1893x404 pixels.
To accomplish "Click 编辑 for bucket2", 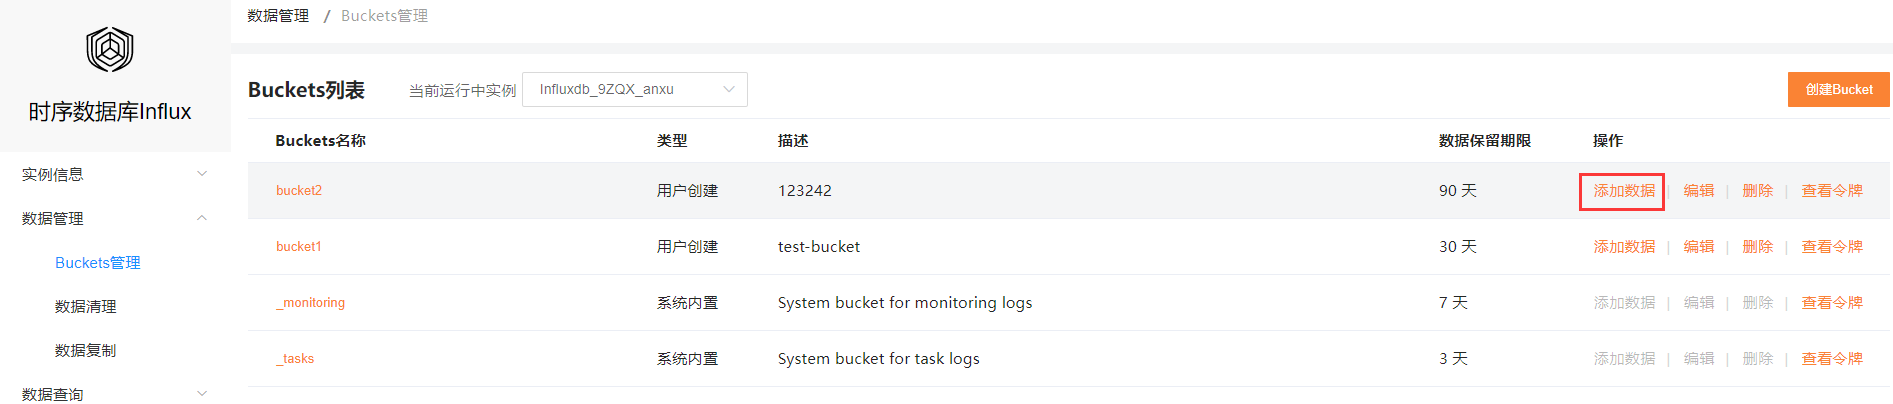I will [x=1698, y=190].
